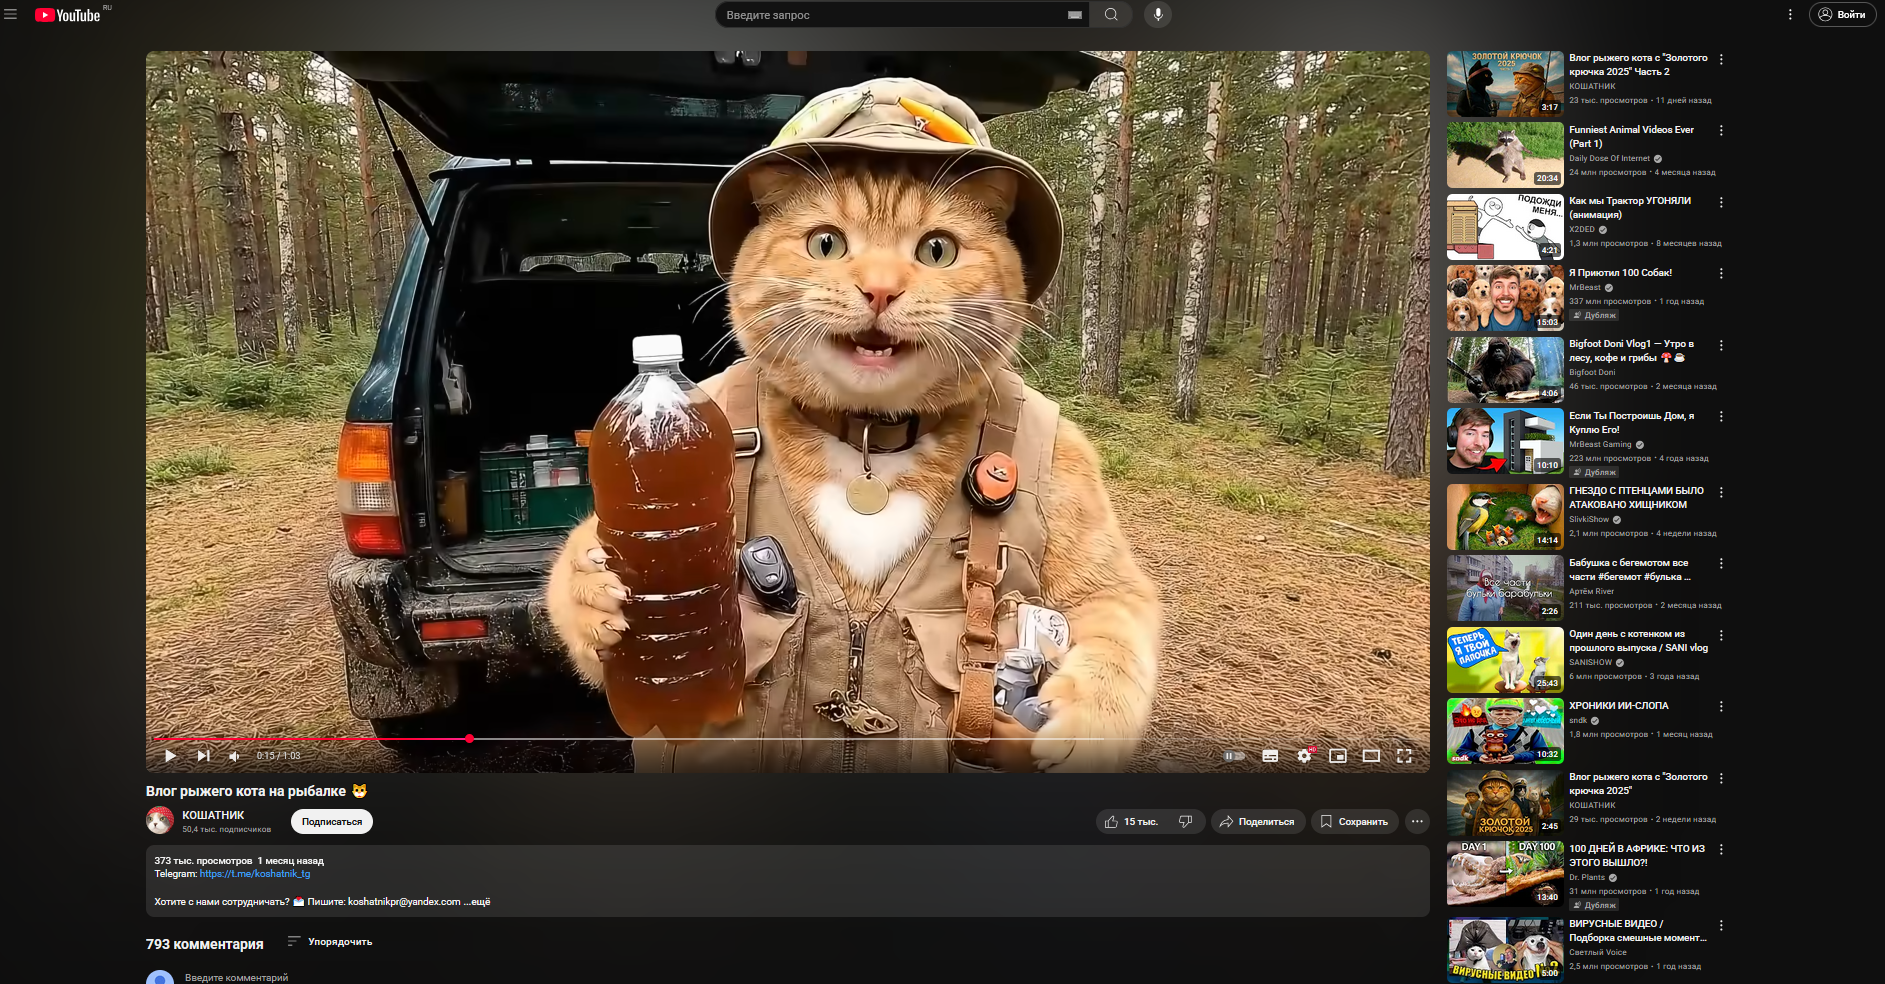Open the player settings gear
The image size is (1885, 984).
[x=1304, y=756]
